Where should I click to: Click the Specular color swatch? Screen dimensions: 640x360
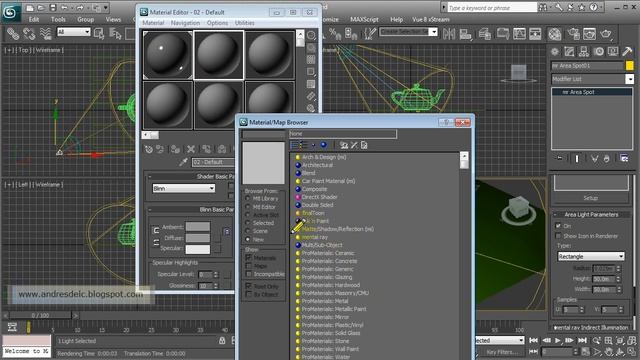tap(198, 249)
